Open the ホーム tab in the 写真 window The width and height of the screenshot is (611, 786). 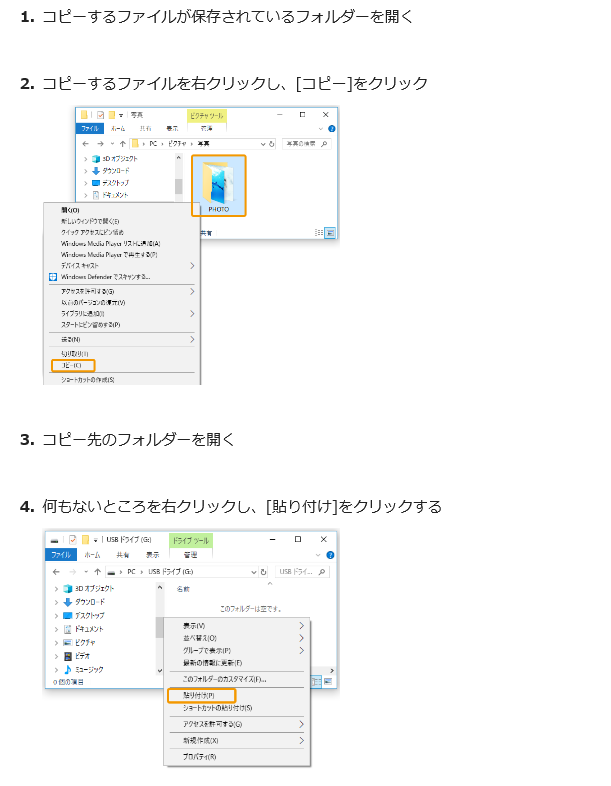(x=118, y=129)
